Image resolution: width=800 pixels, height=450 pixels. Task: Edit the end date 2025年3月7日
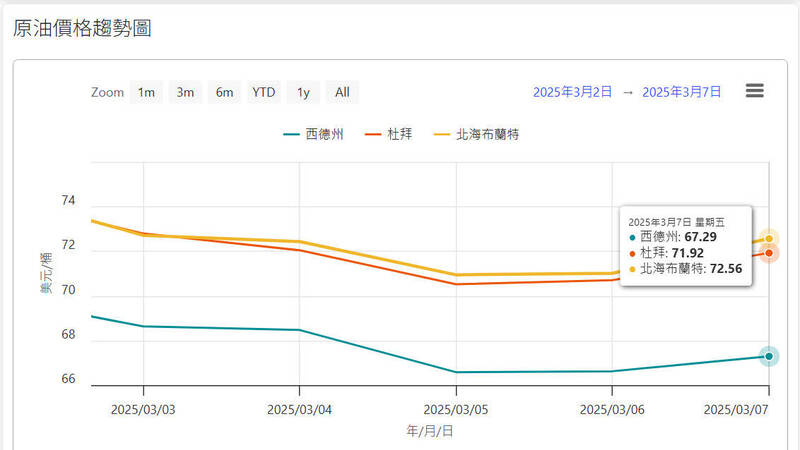(681, 92)
